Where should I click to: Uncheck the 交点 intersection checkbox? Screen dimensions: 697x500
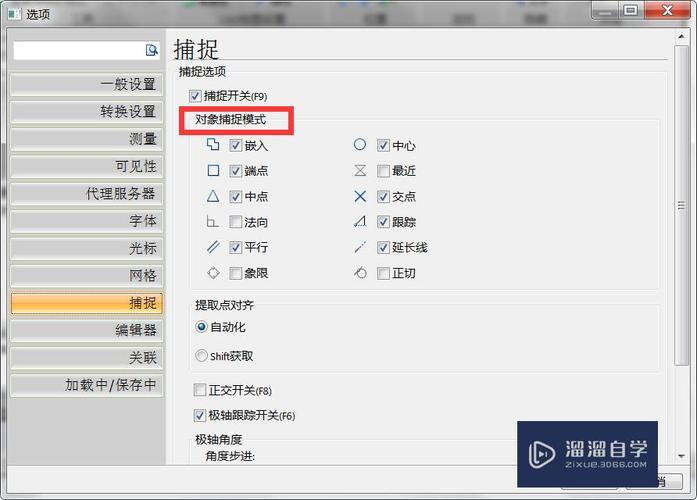[383, 196]
